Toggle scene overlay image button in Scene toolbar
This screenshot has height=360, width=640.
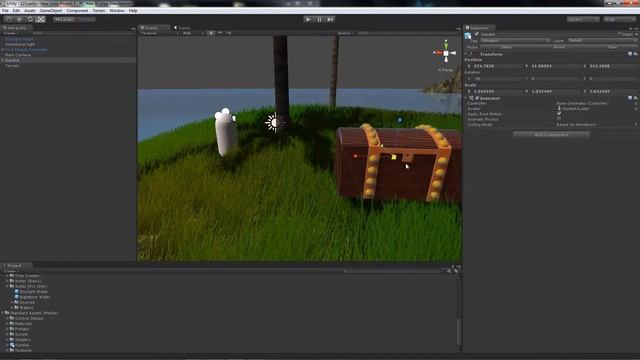pyautogui.click(x=220, y=33)
